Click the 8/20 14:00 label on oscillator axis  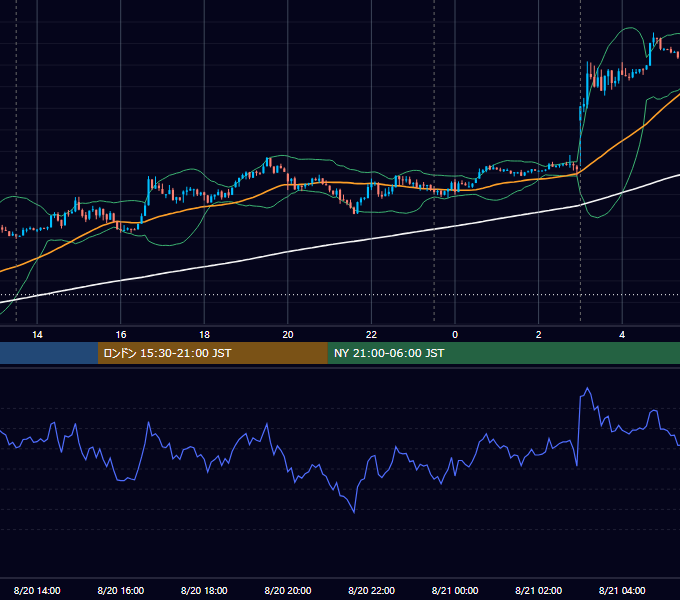[x=37, y=590]
